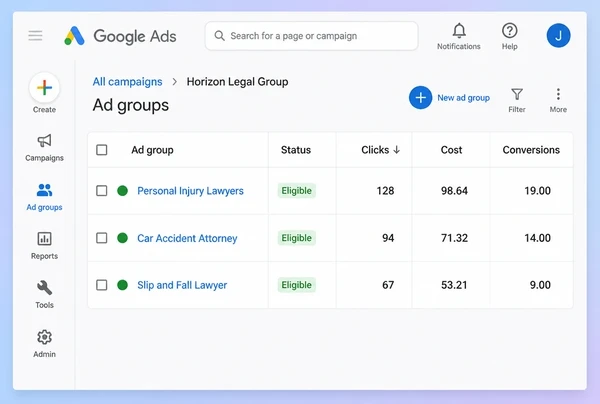The width and height of the screenshot is (600, 404).
Task: Click the Google Ads logo
Action: 120,36
